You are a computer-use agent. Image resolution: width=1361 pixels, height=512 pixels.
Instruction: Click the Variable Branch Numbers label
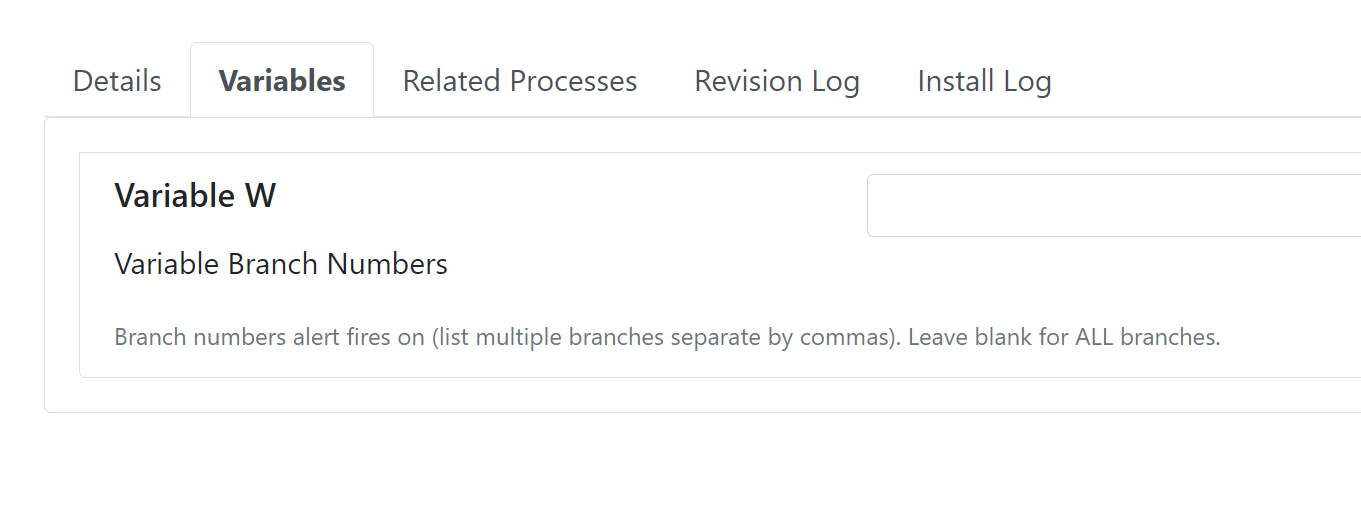(x=281, y=264)
